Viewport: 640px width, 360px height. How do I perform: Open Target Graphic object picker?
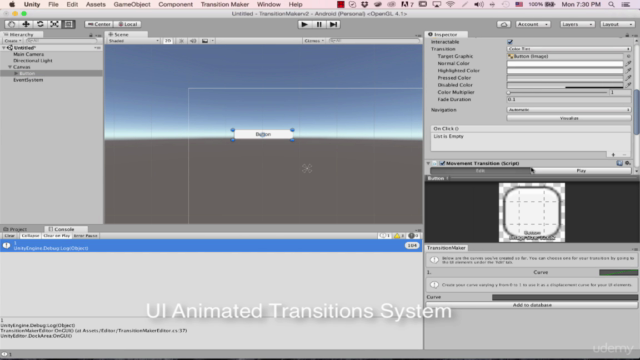point(628,56)
